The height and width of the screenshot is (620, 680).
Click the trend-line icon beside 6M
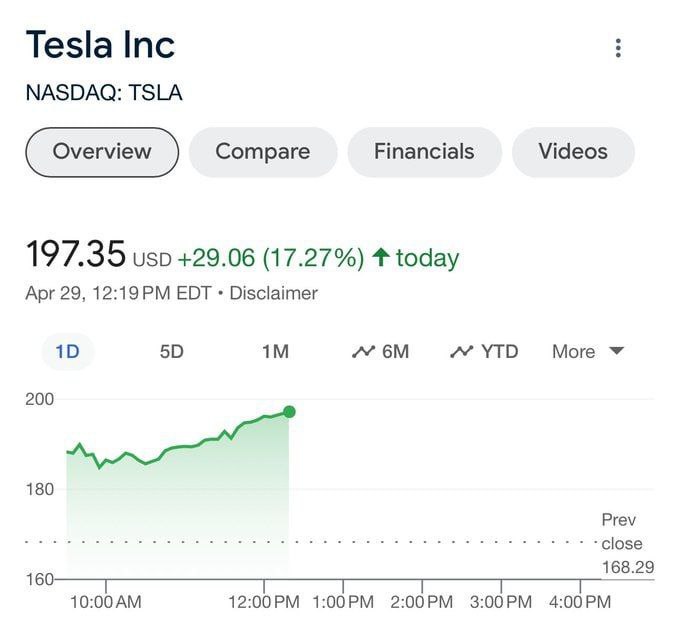click(362, 352)
